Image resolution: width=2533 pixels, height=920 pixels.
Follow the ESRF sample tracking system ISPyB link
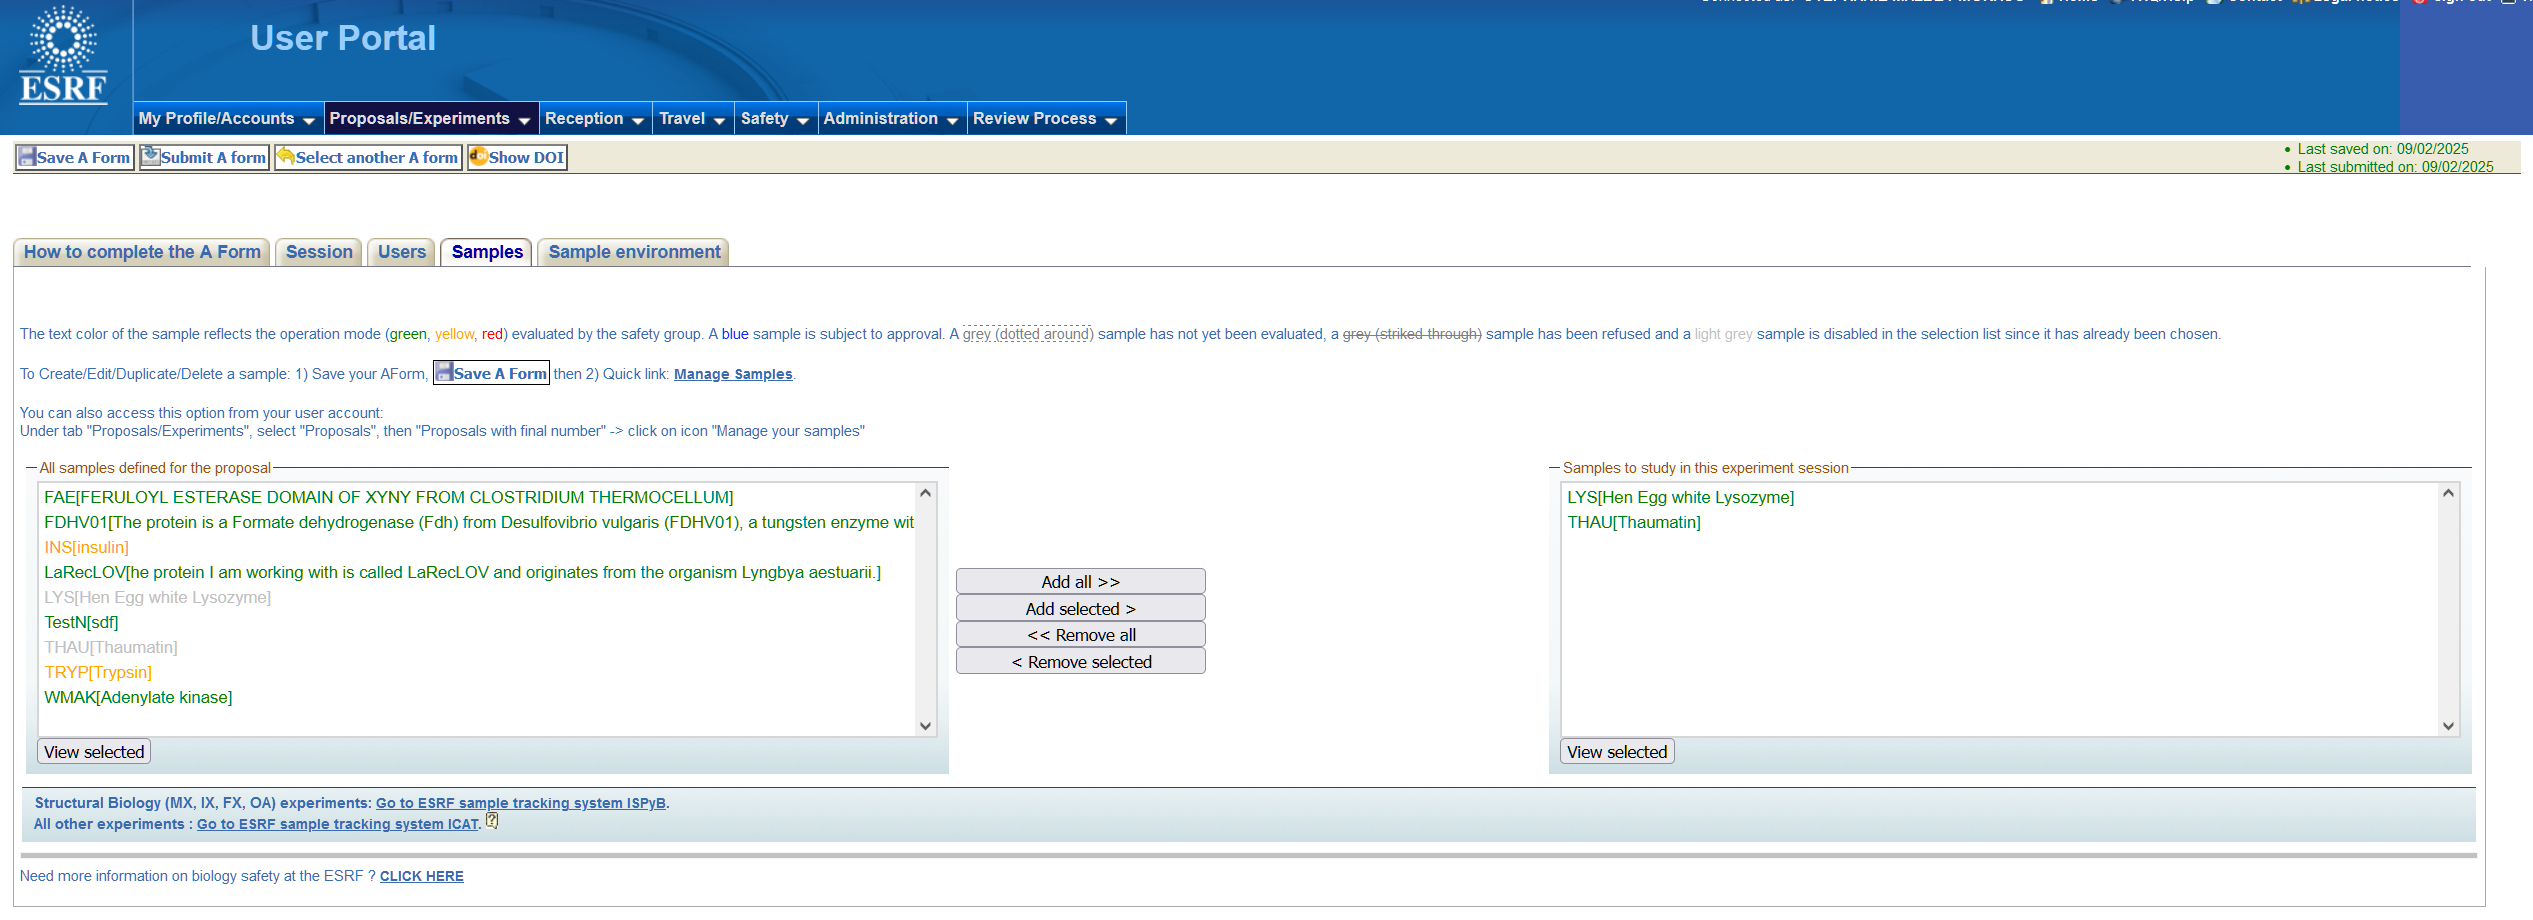[521, 802]
